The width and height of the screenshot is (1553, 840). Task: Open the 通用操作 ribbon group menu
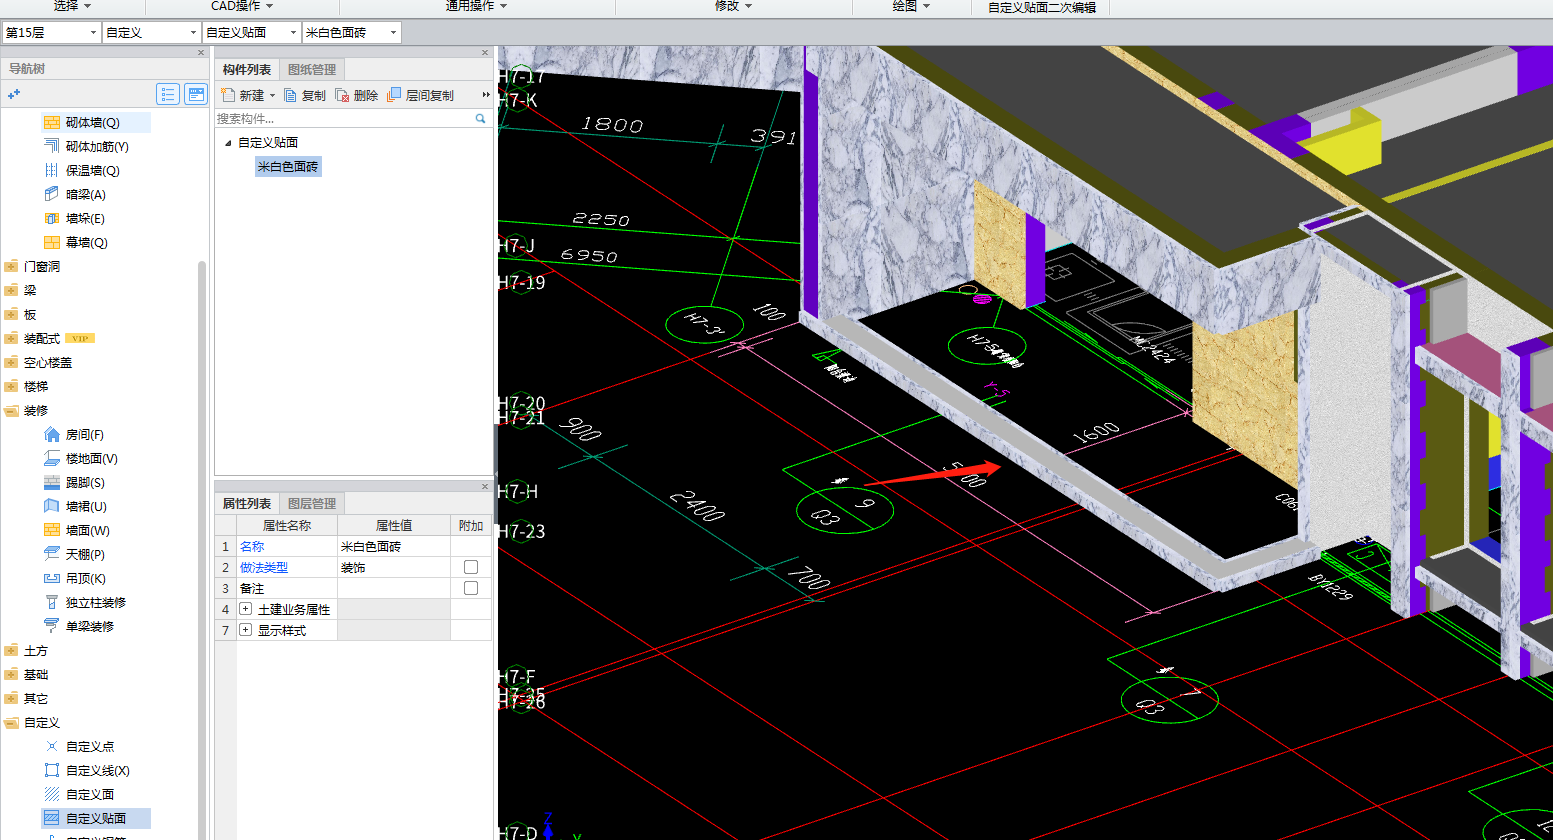coord(477,6)
